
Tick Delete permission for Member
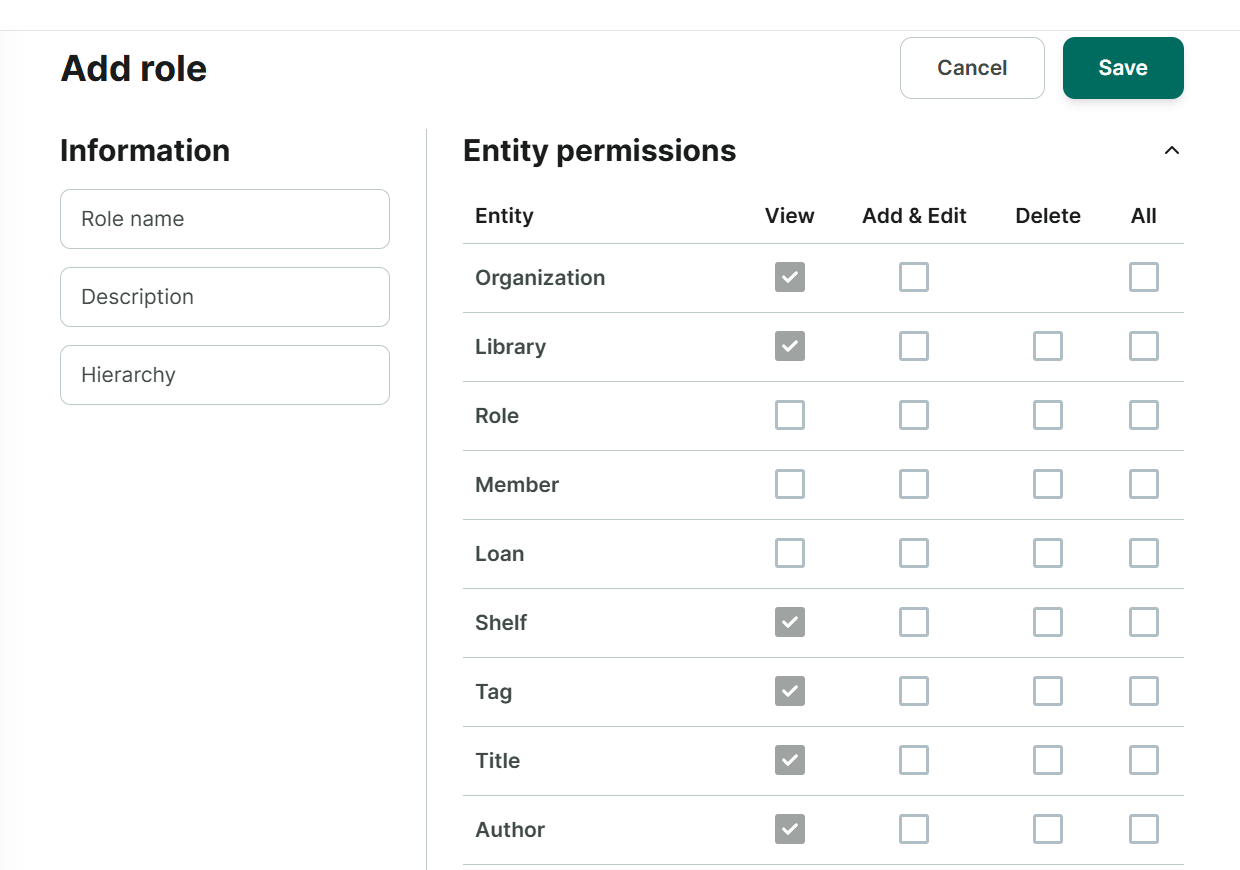[1048, 484]
